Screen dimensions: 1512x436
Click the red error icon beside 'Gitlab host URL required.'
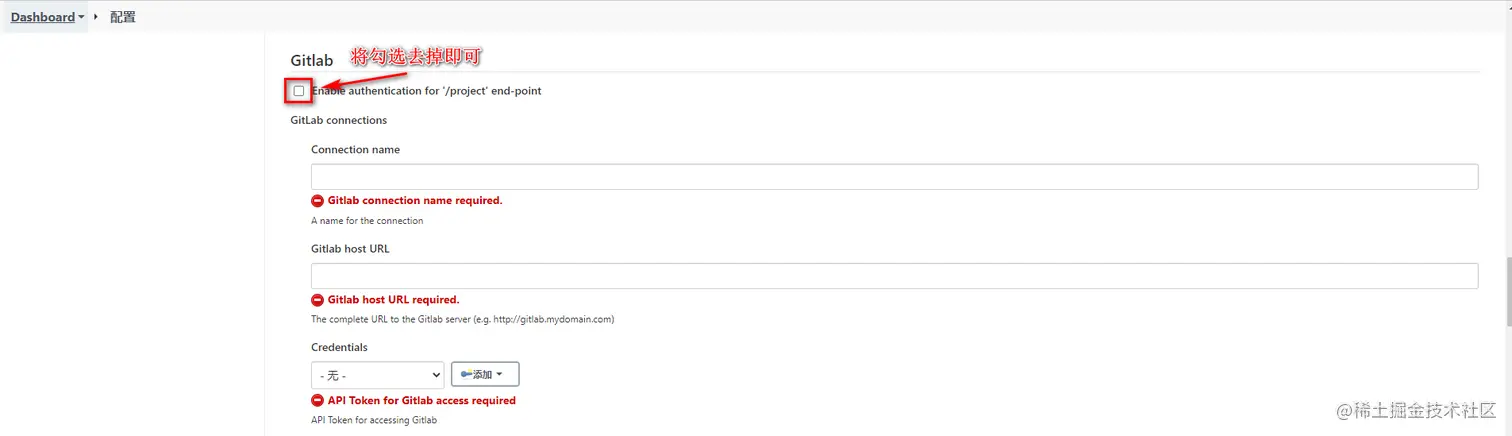318,300
